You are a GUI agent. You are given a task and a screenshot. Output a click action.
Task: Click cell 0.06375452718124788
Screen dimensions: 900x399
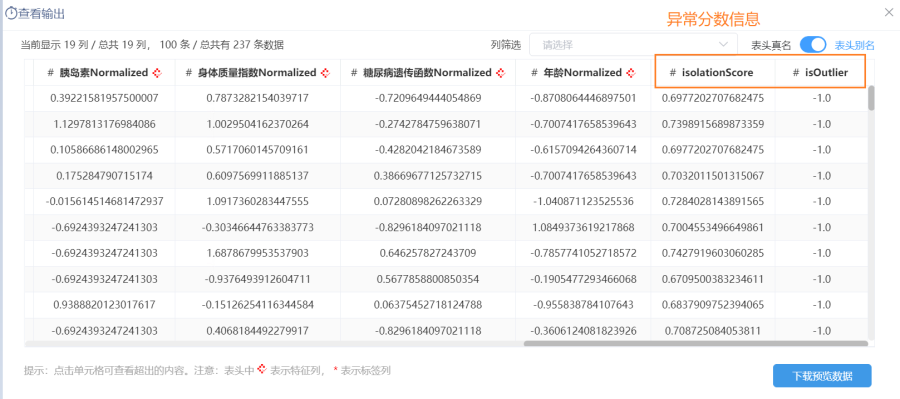pos(428,305)
